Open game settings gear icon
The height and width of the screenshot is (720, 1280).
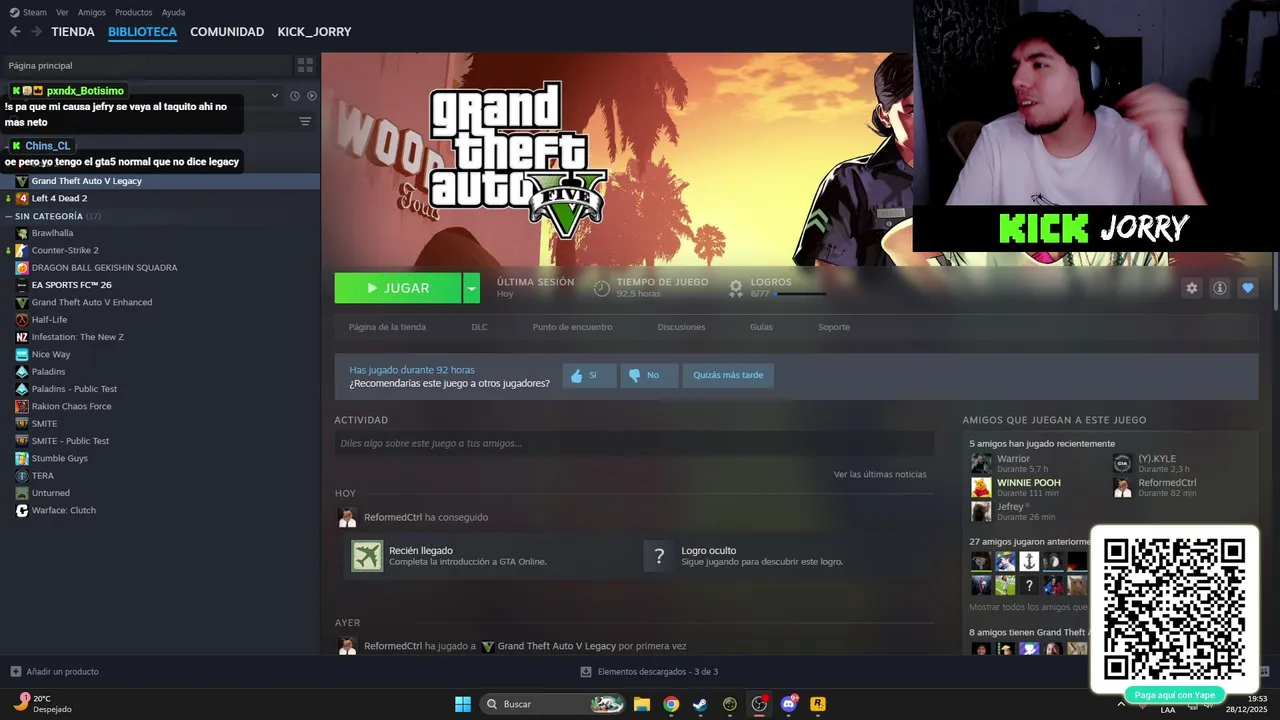point(1191,288)
